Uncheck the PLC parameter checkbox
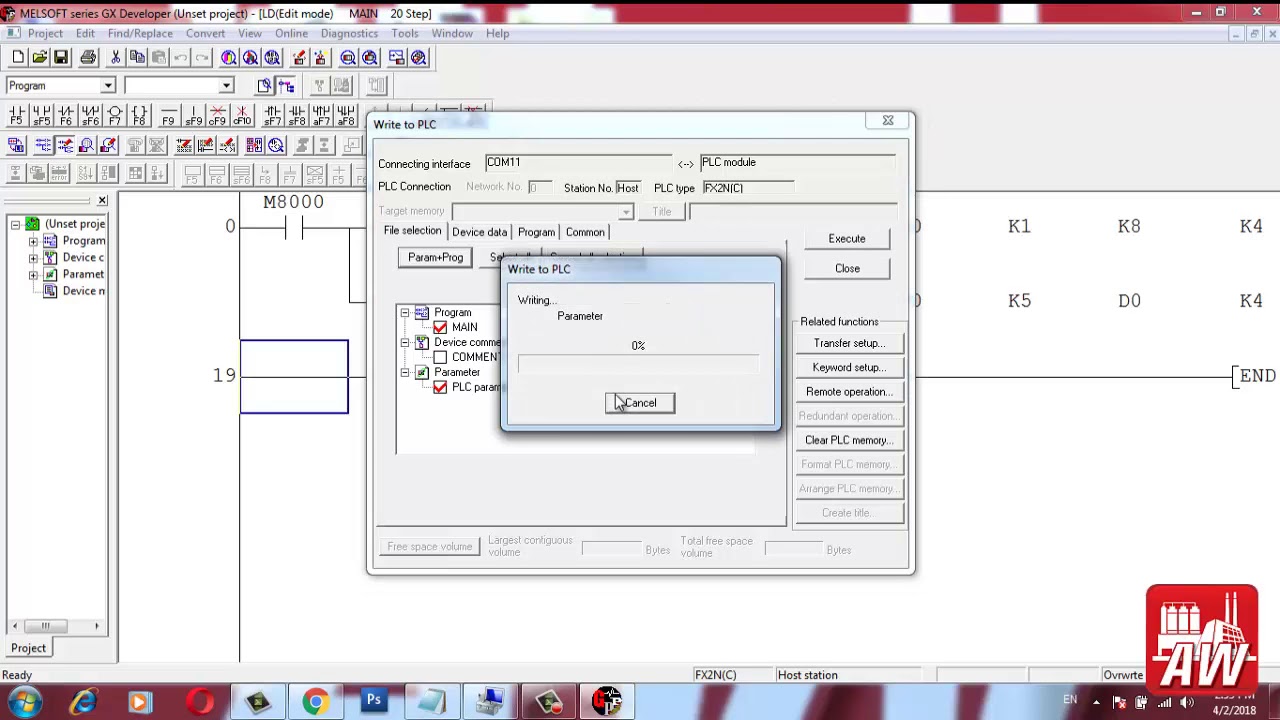The width and height of the screenshot is (1280, 720). [440, 388]
